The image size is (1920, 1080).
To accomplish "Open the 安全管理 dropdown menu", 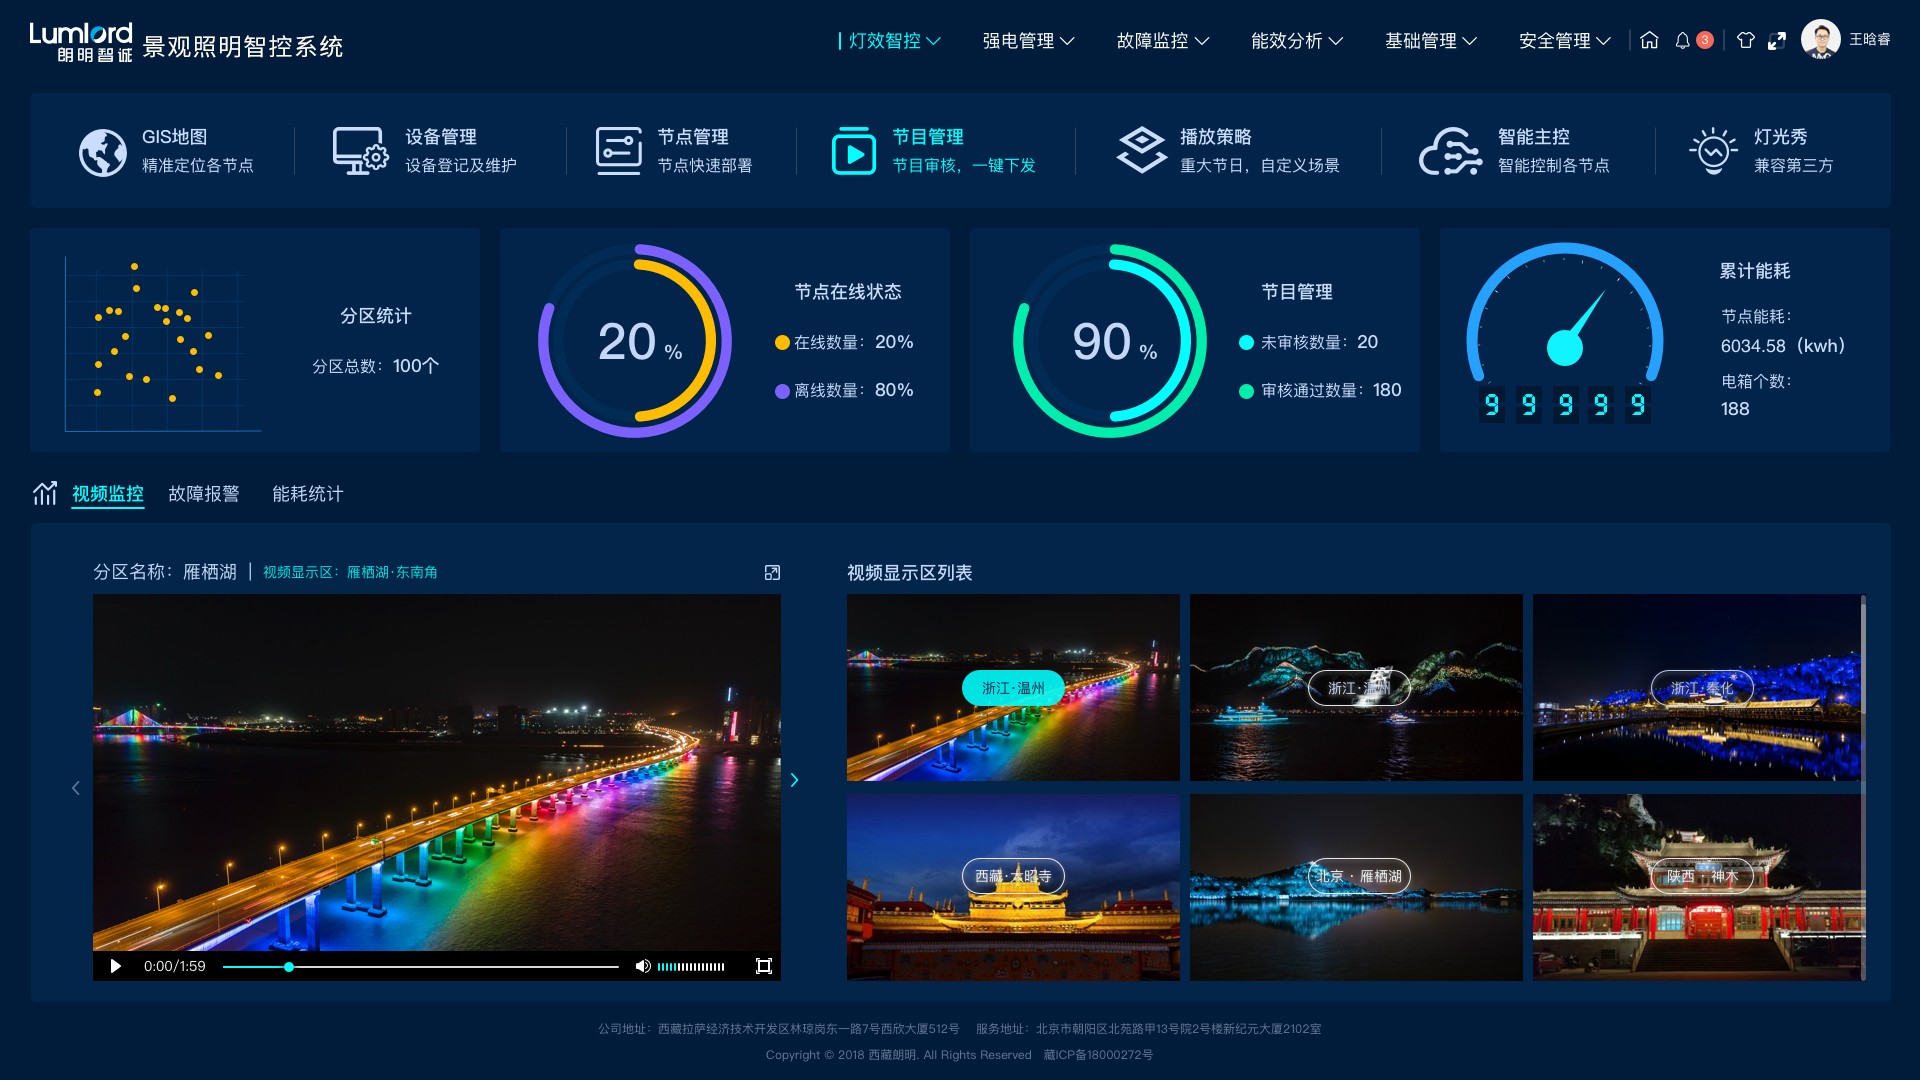I will point(1564,41).
